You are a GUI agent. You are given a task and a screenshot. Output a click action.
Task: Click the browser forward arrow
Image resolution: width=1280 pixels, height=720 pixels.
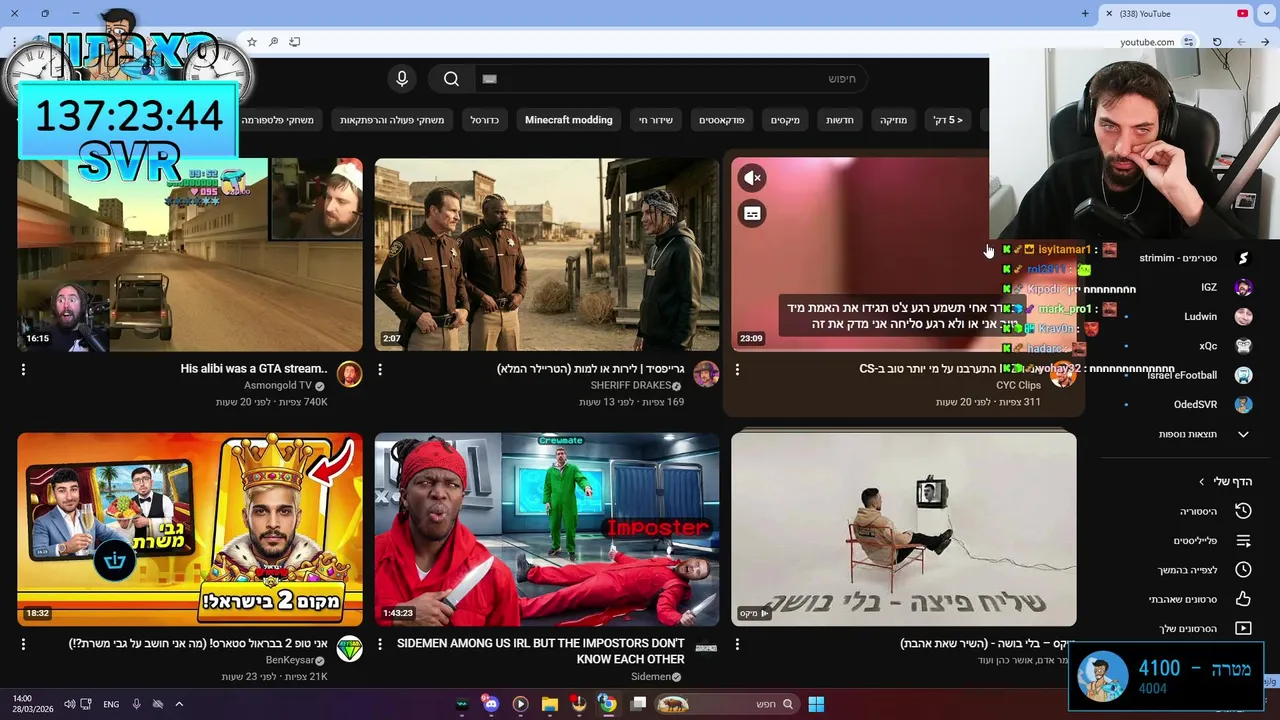[1241, 42]
